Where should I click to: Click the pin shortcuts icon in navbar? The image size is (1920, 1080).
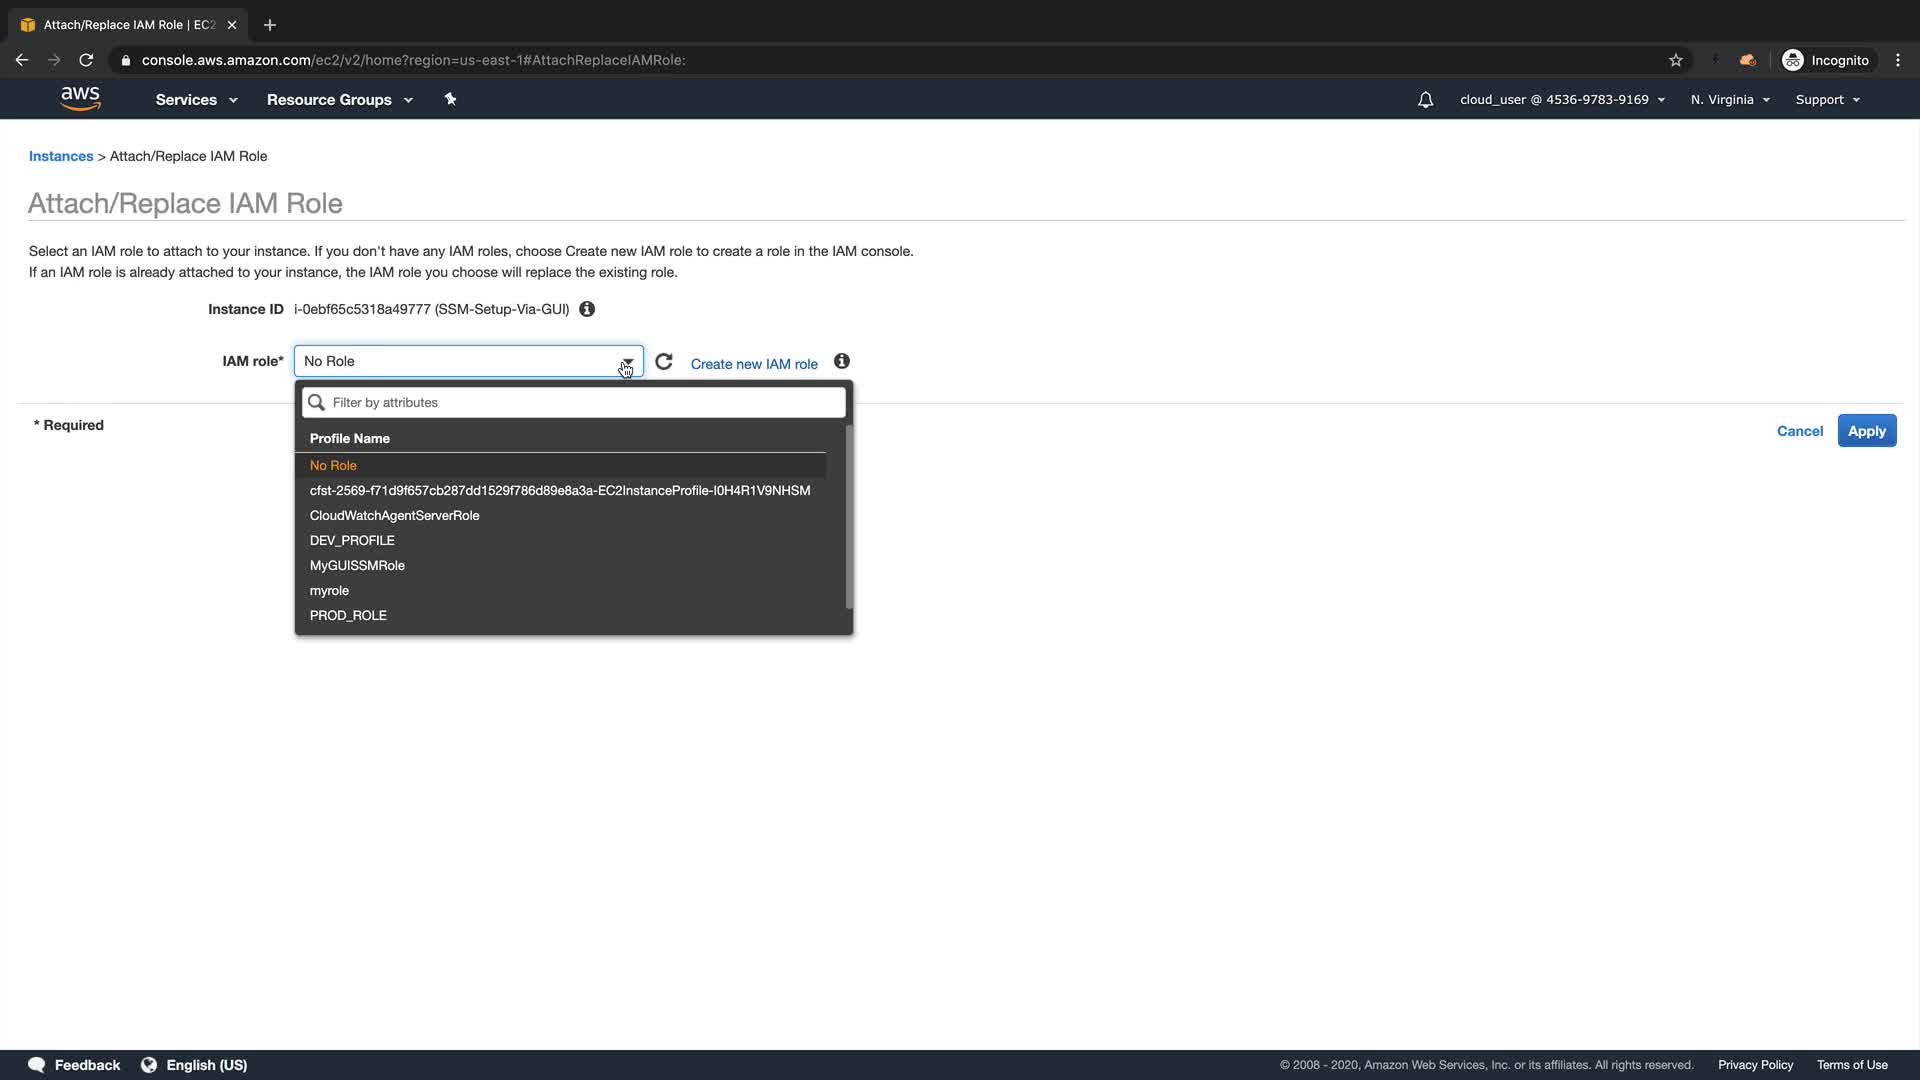450,99
